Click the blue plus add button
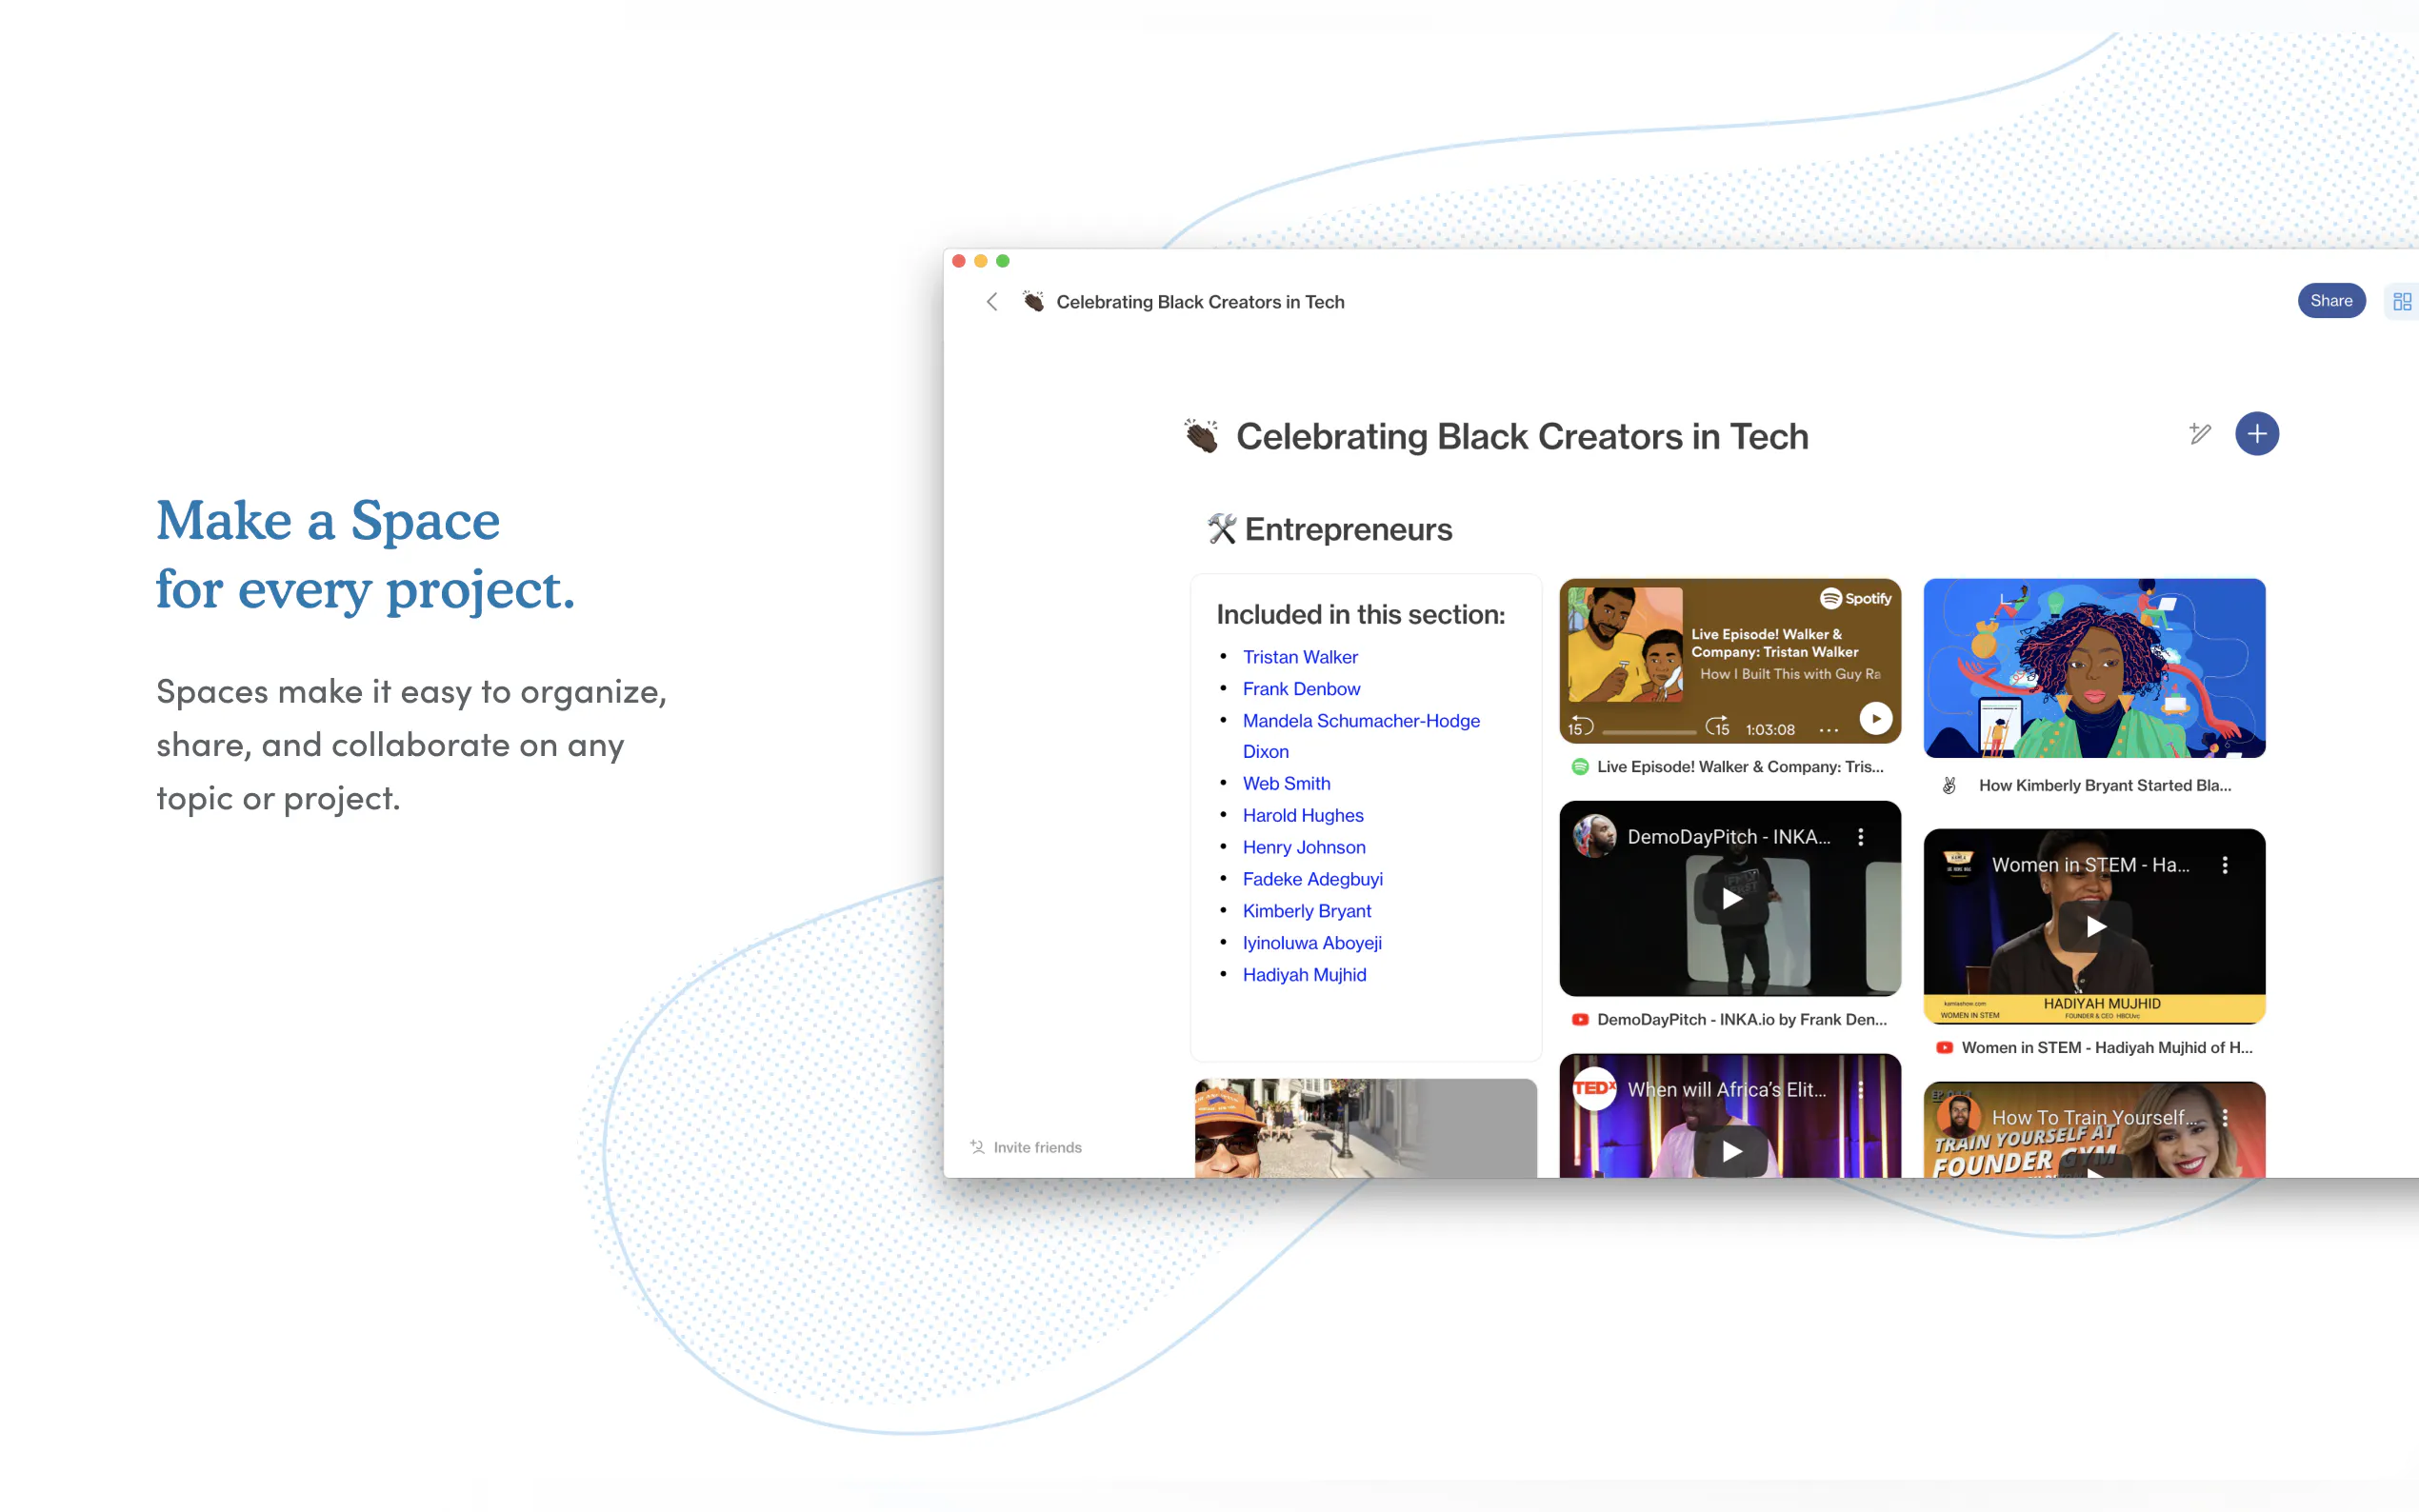This screenshot has width=2419, height=1512. pyautogui.click(x=2256, y=434)
